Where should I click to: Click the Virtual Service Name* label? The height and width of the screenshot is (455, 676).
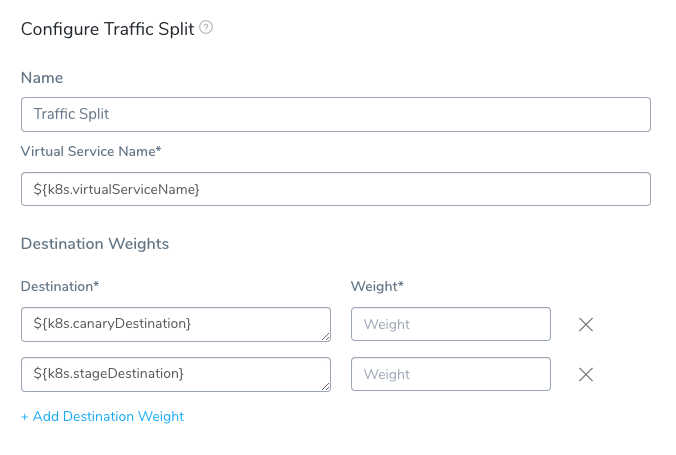(91, 151)
